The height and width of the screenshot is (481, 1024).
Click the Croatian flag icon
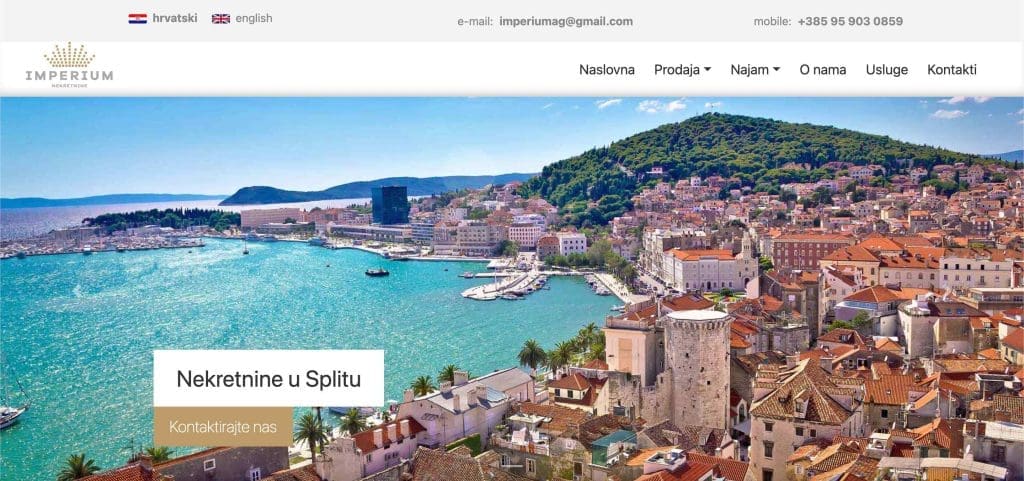tap(137, 18)
